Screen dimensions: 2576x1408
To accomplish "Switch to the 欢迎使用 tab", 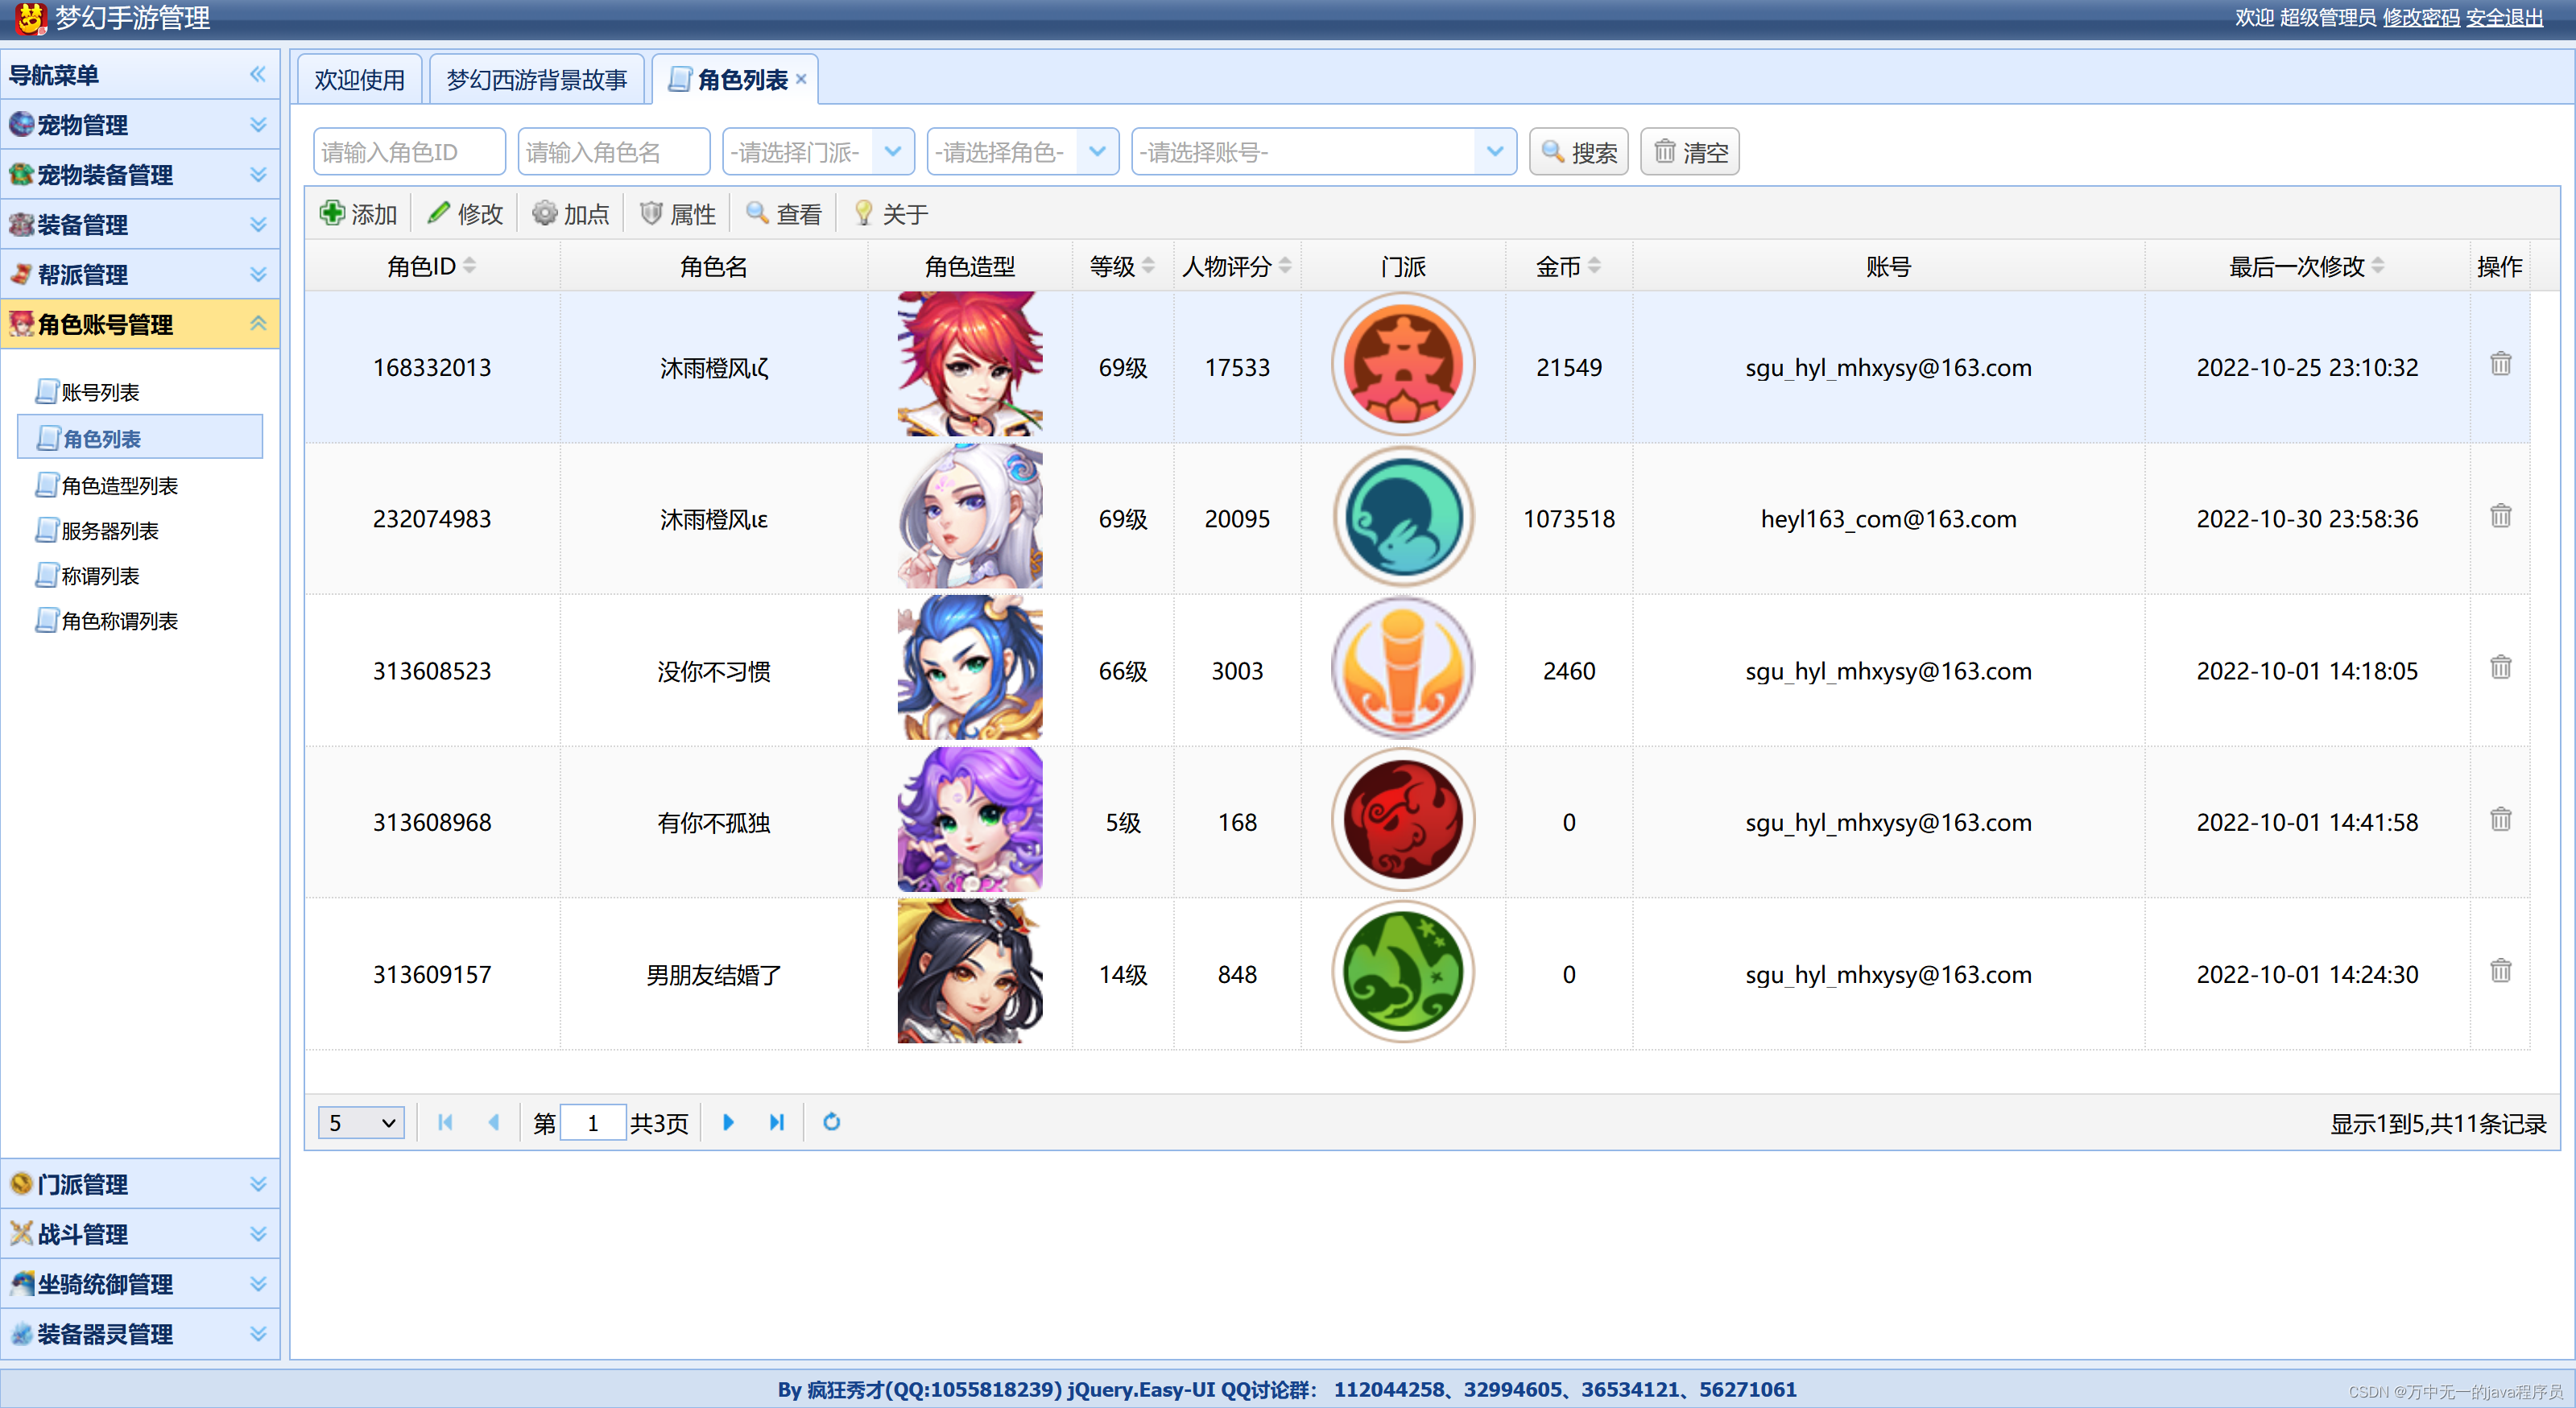I will tap(359, 78).
